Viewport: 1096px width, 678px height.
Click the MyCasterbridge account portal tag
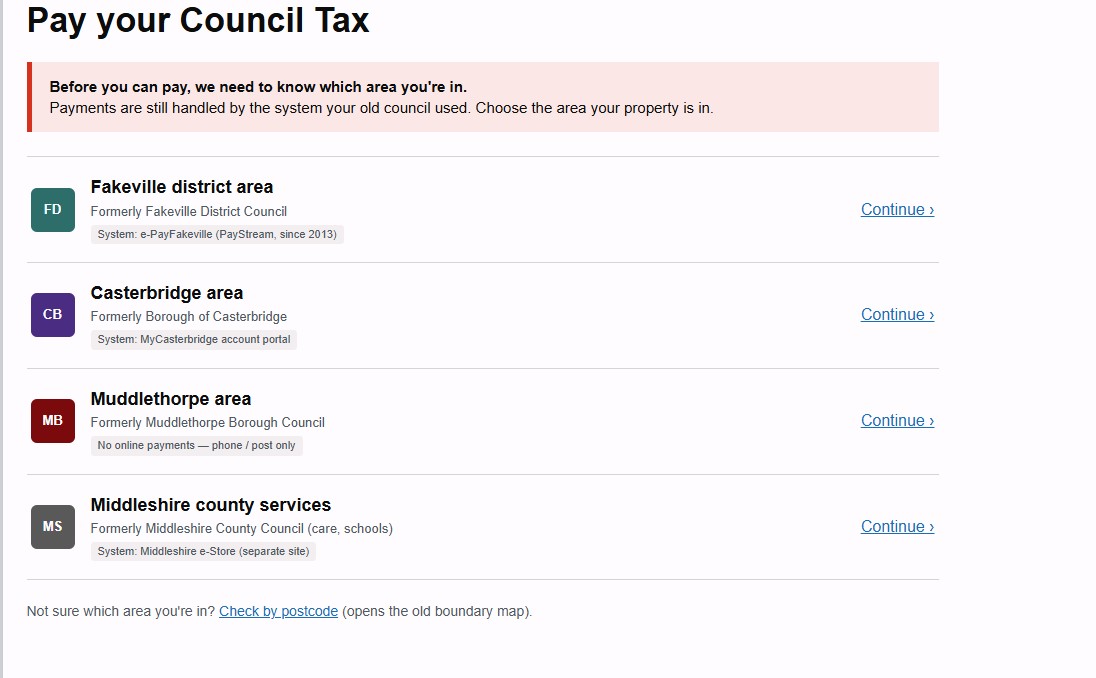(194, 340)
